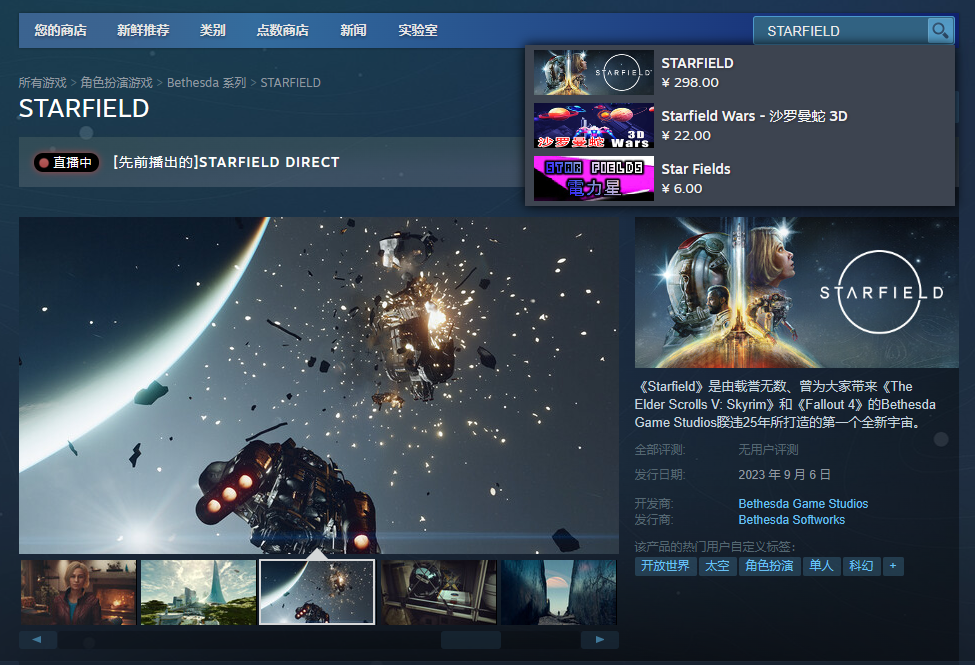This screenshot has width=975, height=665.
Task: Click the 单人 tag
Action: [x=821, y=566]
